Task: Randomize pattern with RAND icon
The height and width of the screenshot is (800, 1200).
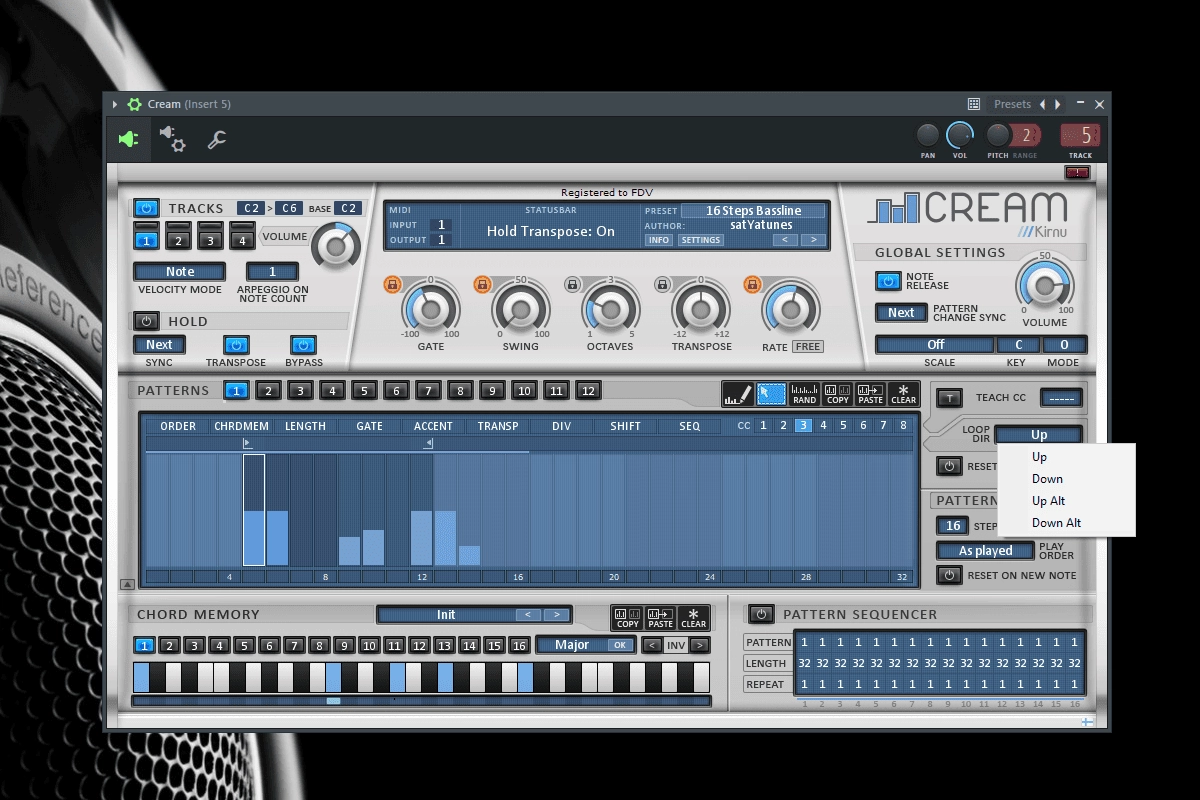Action: [804, 394]
